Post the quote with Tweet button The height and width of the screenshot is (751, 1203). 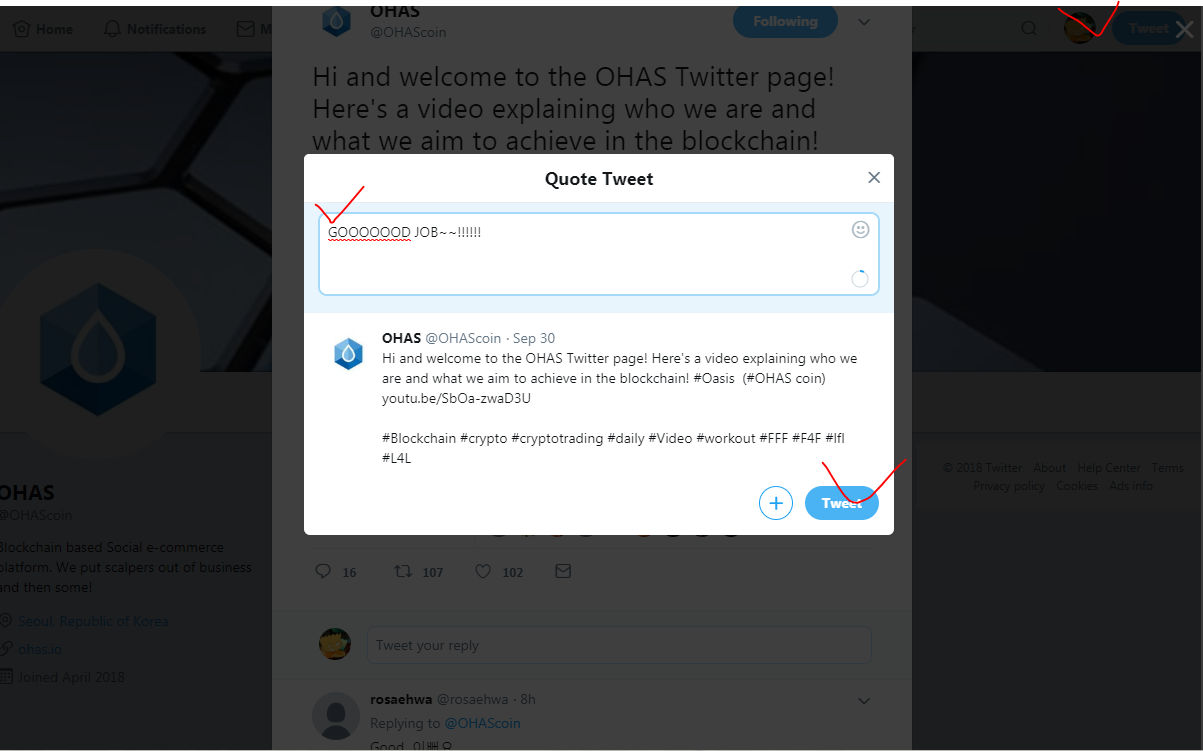[842, 503]
